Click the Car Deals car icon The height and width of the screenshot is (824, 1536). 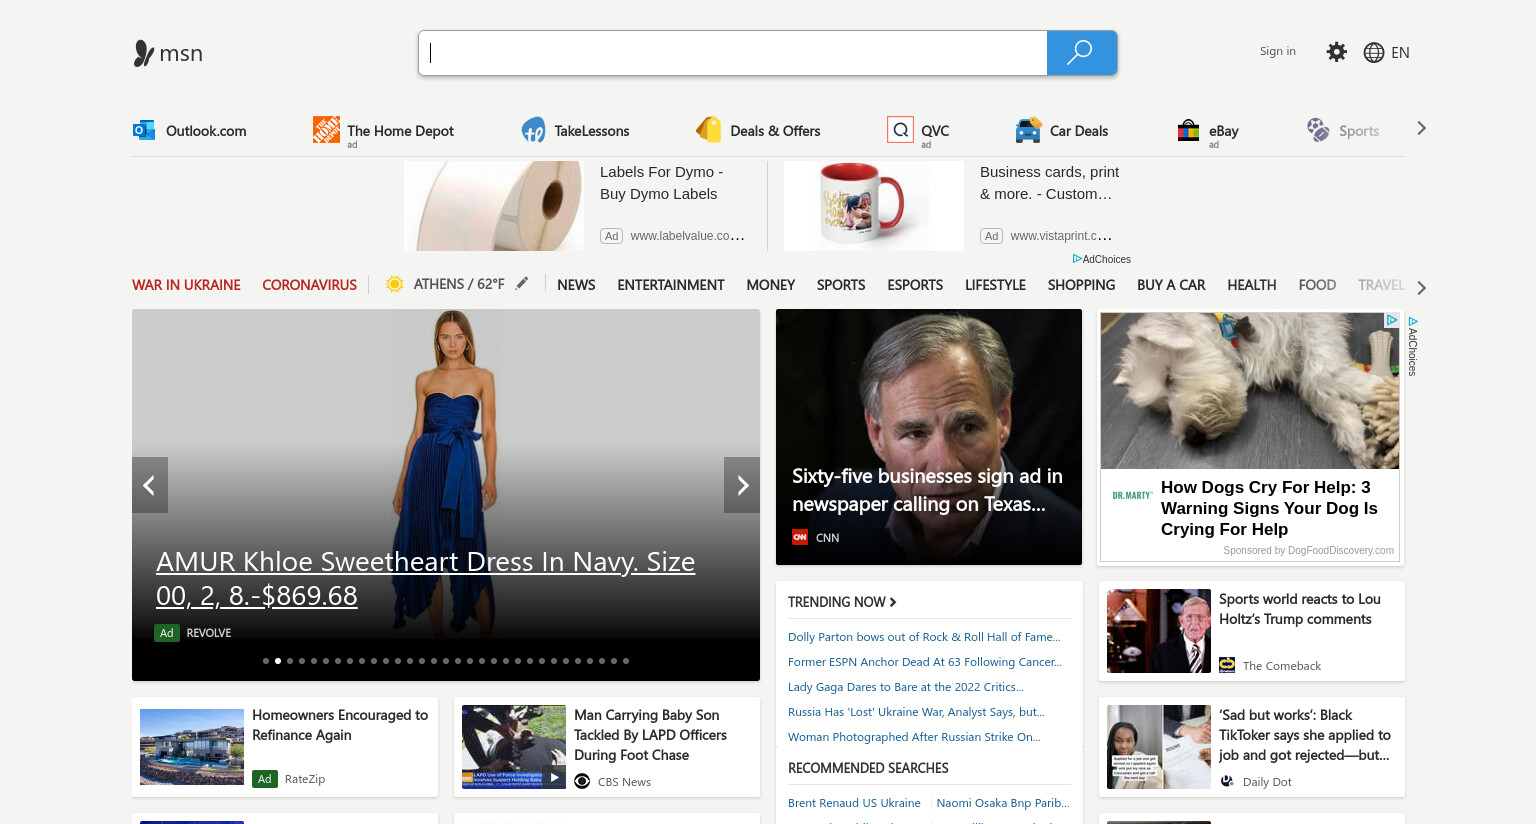[1028, 130]
